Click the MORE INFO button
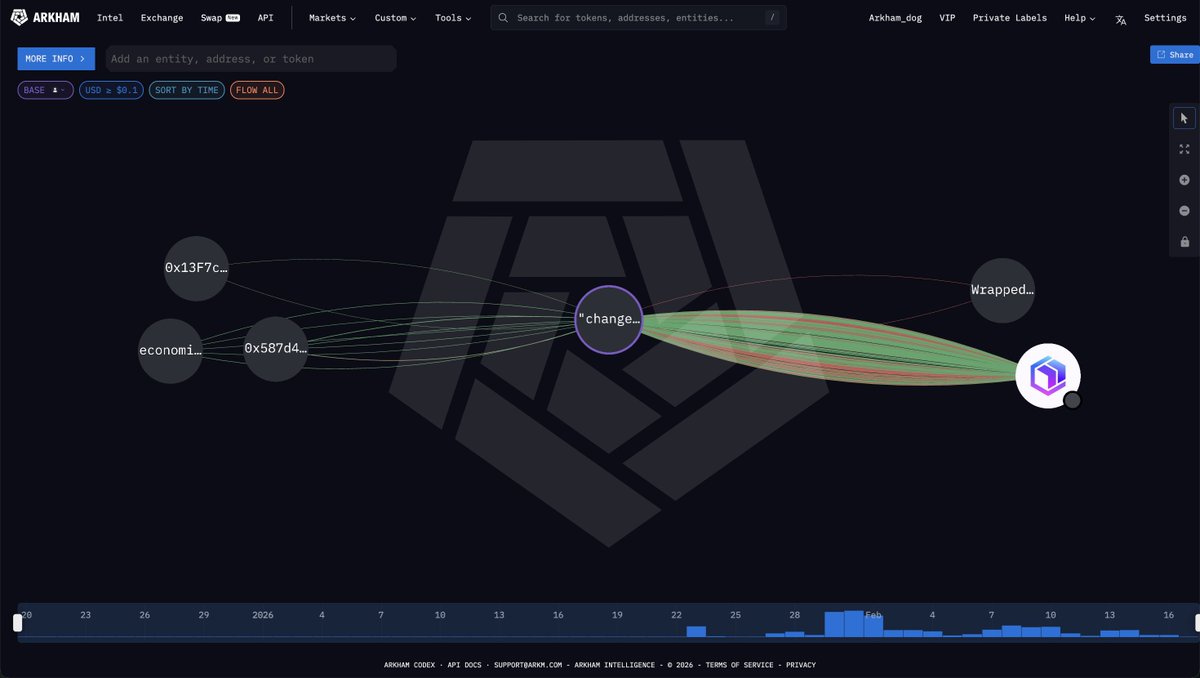The height and width of the screenshot is (678, 1200). (56, 59)
